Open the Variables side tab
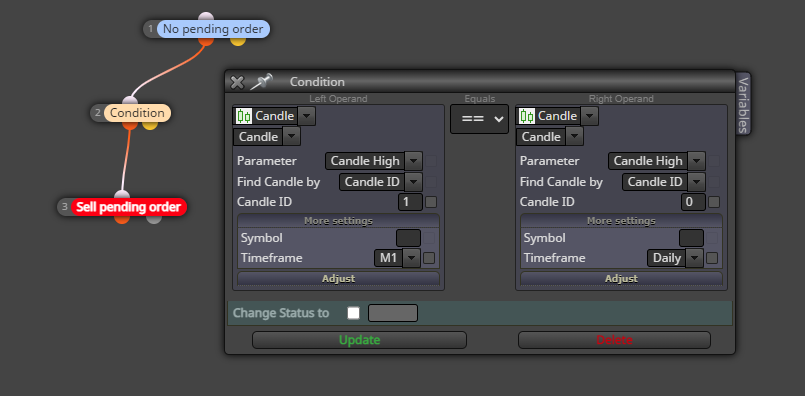This screenshot has height=396, width=805. tap(743, 104)
